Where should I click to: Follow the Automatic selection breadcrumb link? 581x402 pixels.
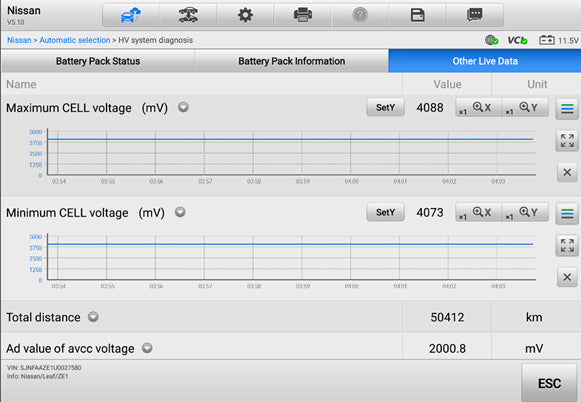tap(75, 40)
